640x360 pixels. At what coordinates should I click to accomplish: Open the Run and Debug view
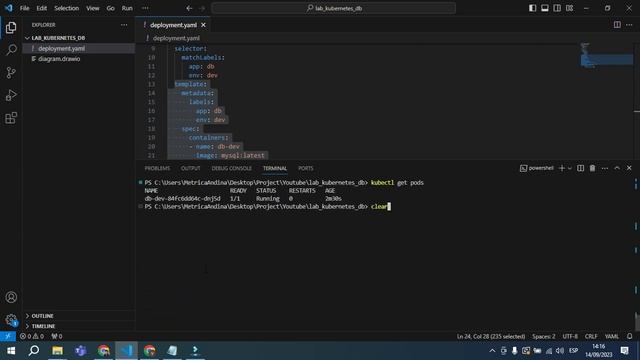point(11,96)
